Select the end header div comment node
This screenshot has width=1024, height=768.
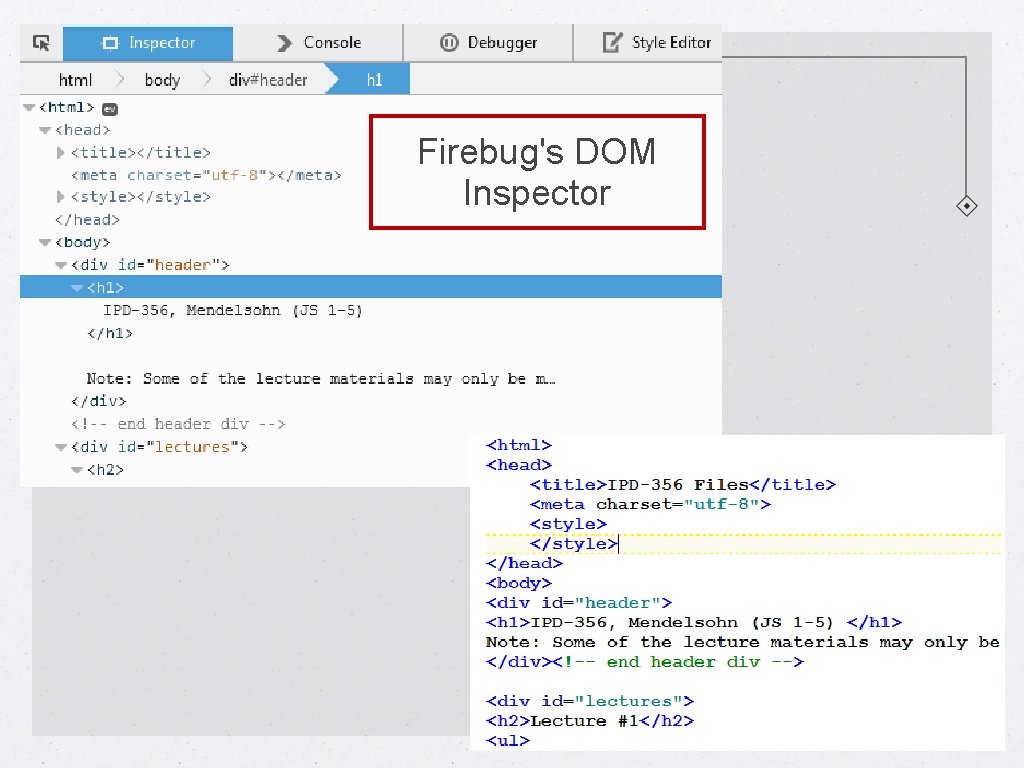pos(180,424)
